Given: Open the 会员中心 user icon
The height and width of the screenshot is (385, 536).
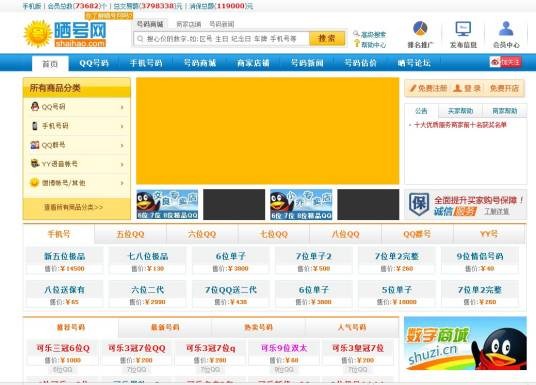Looking at the screenshot, I should pos(506,29).
